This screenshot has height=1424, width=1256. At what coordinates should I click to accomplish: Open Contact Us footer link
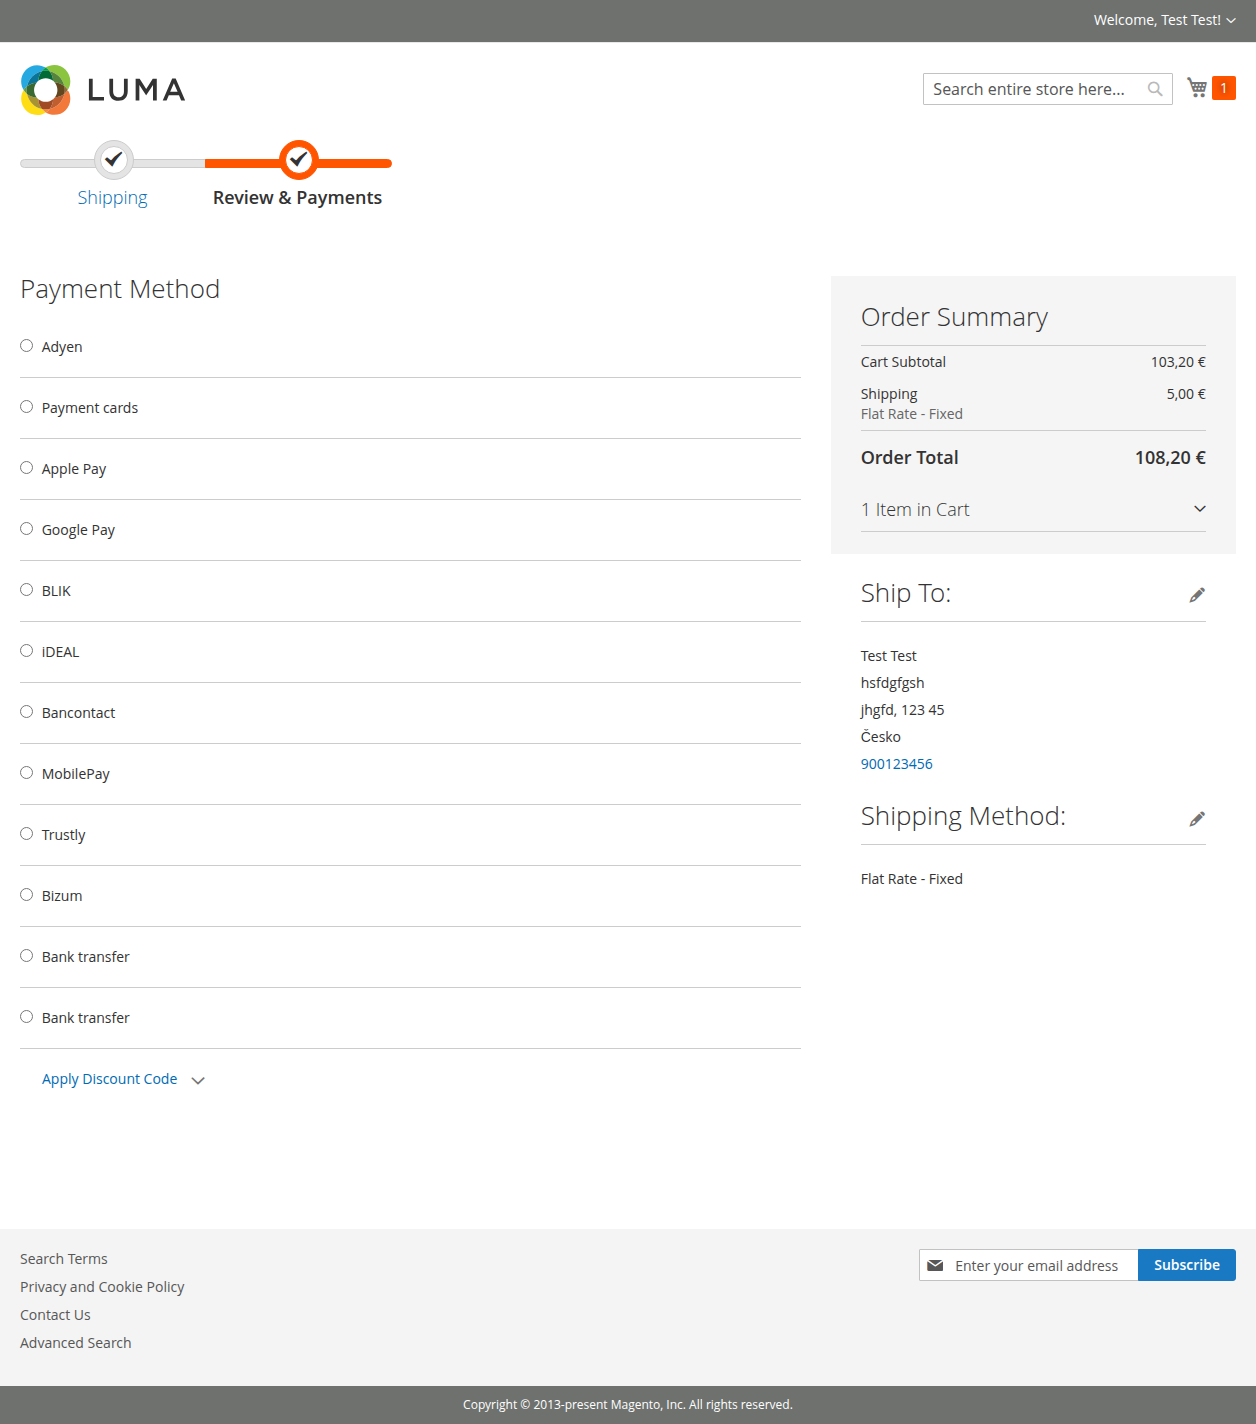(x=55, y=1315)
